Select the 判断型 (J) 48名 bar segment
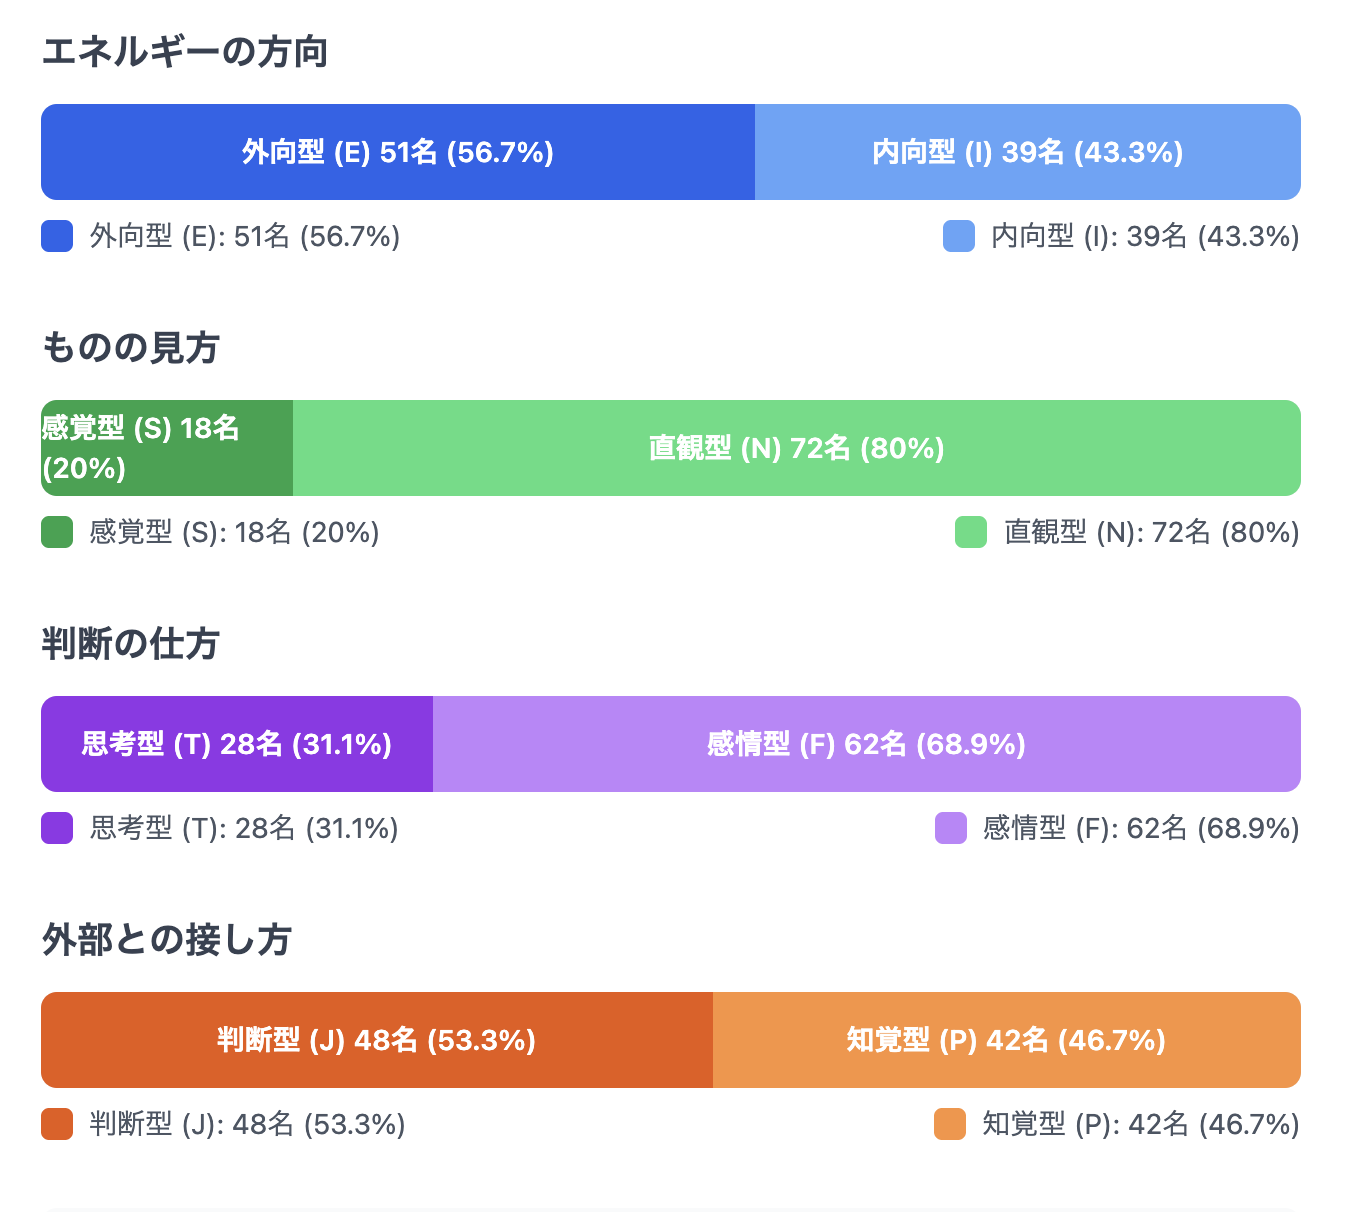The width and height of the screenshot is (1348, 1212). [x=377, y=1040]
